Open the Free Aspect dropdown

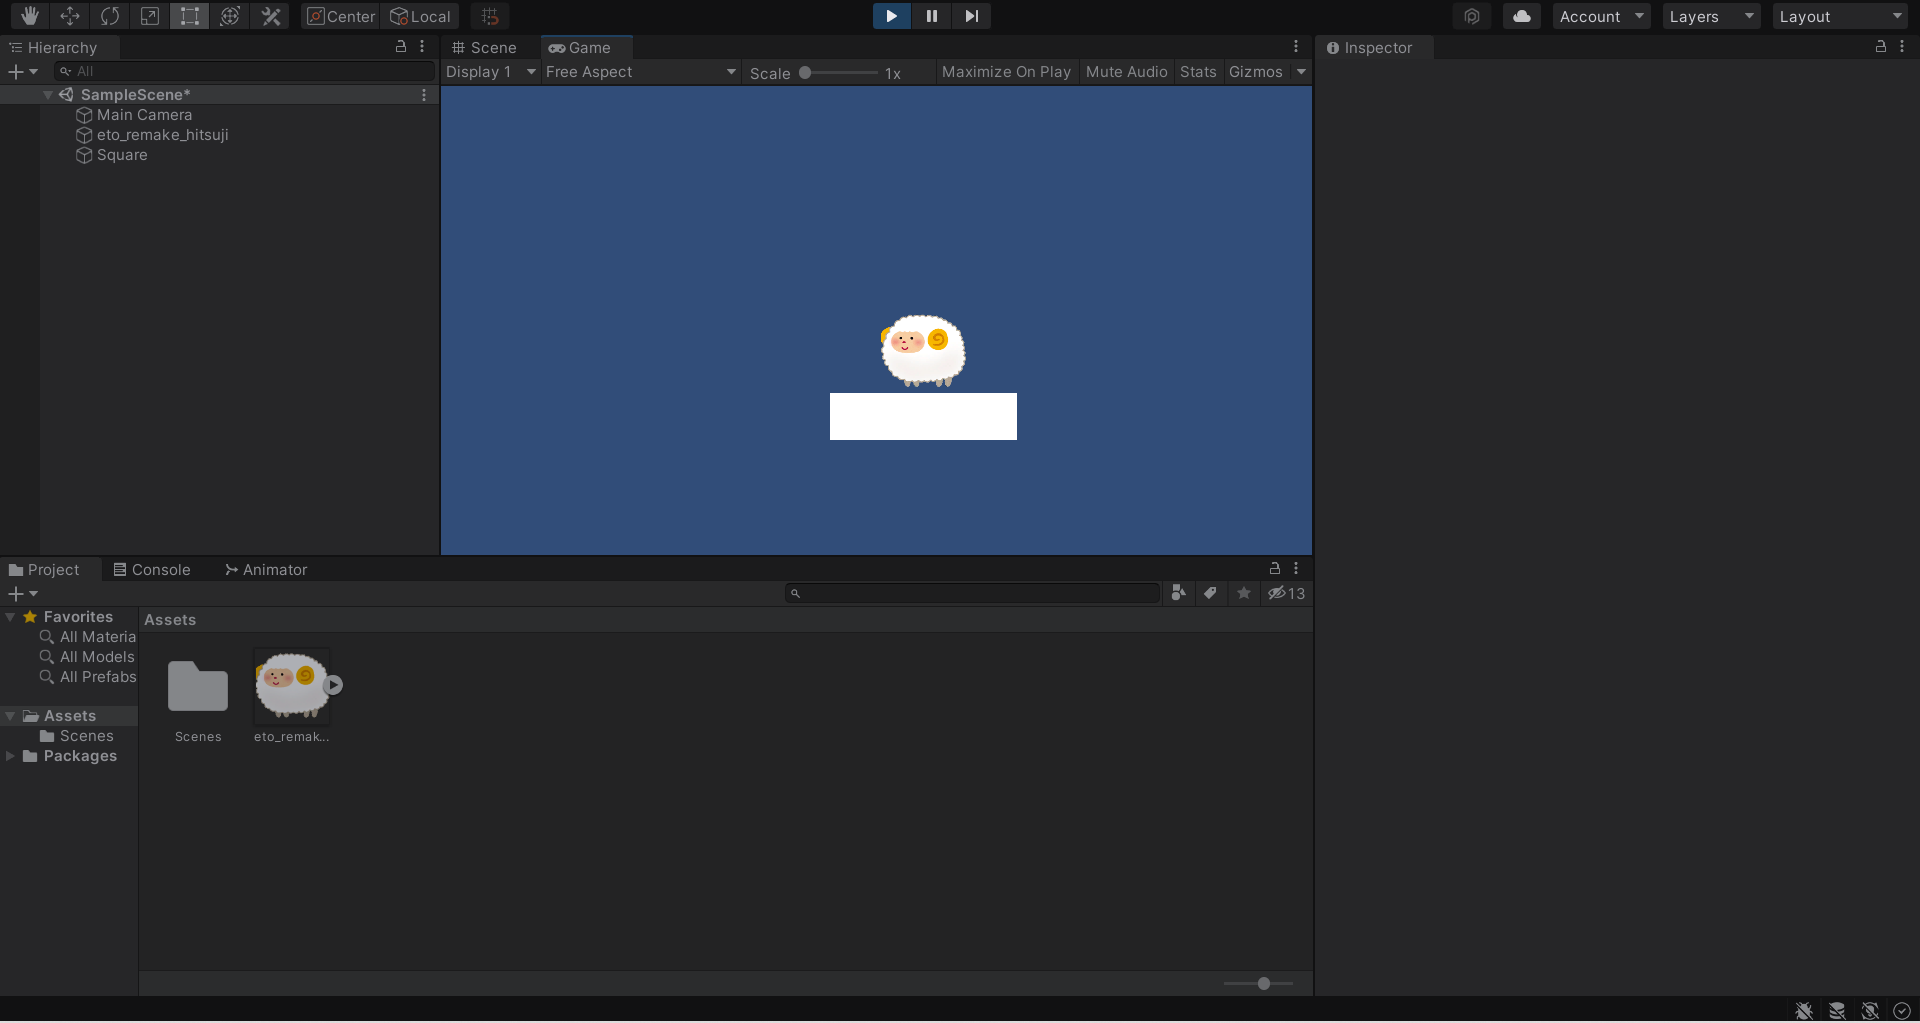click(640, 72)
